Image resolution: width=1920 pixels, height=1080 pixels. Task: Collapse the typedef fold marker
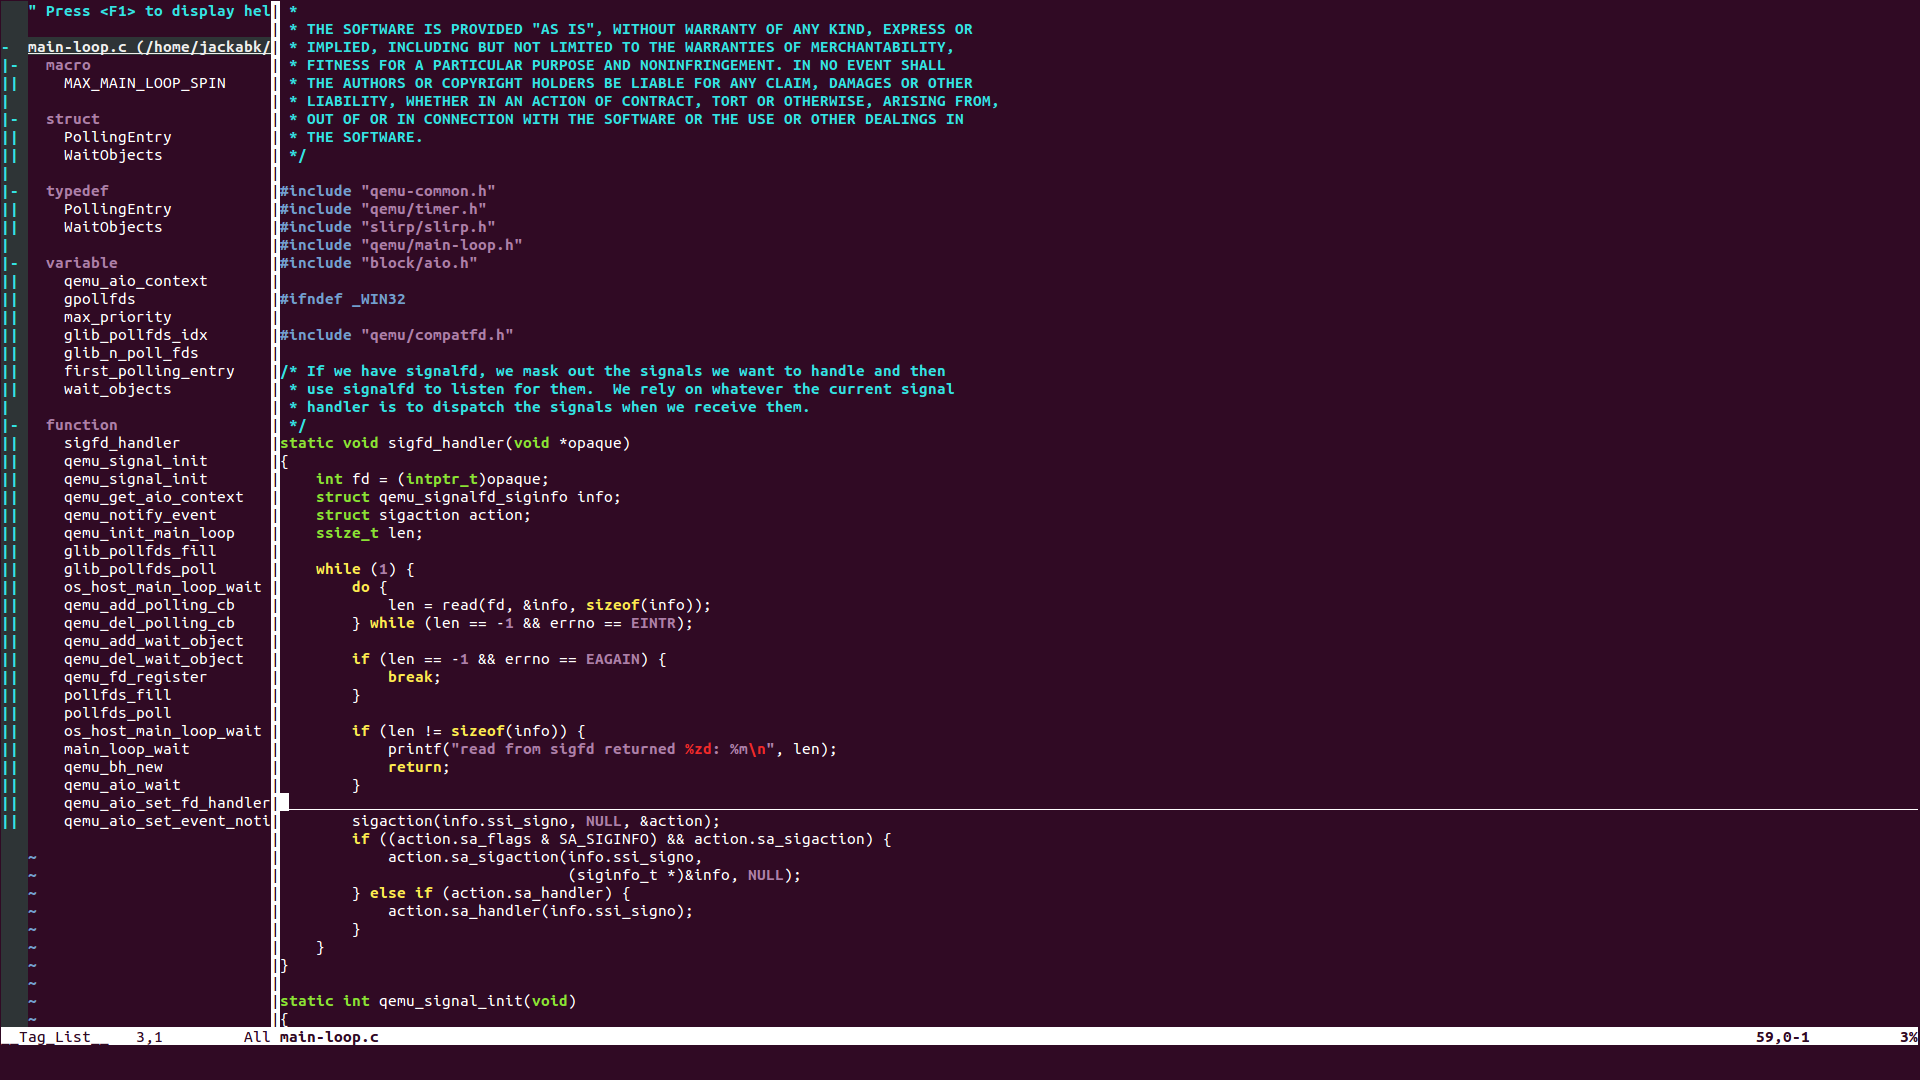14,191
